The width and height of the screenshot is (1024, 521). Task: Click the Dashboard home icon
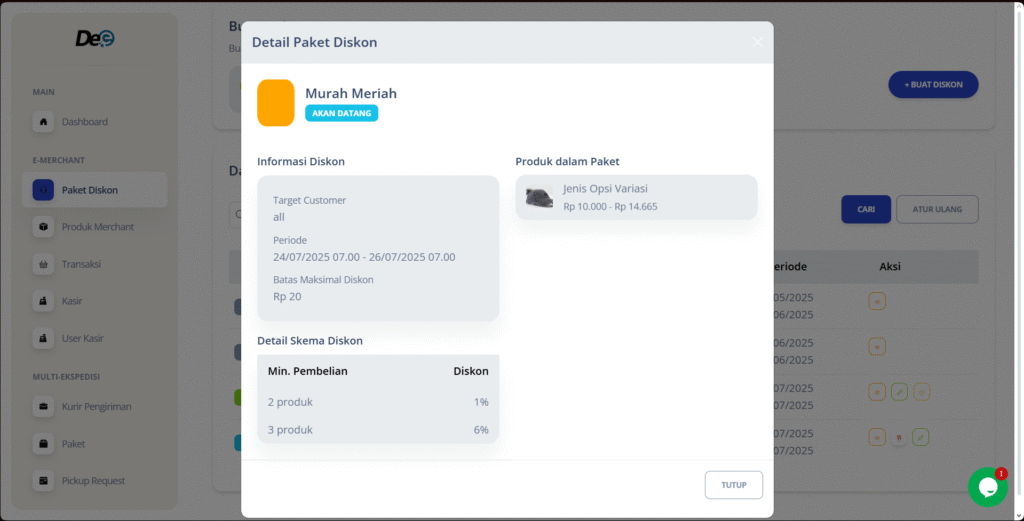[x=43, y=121]
